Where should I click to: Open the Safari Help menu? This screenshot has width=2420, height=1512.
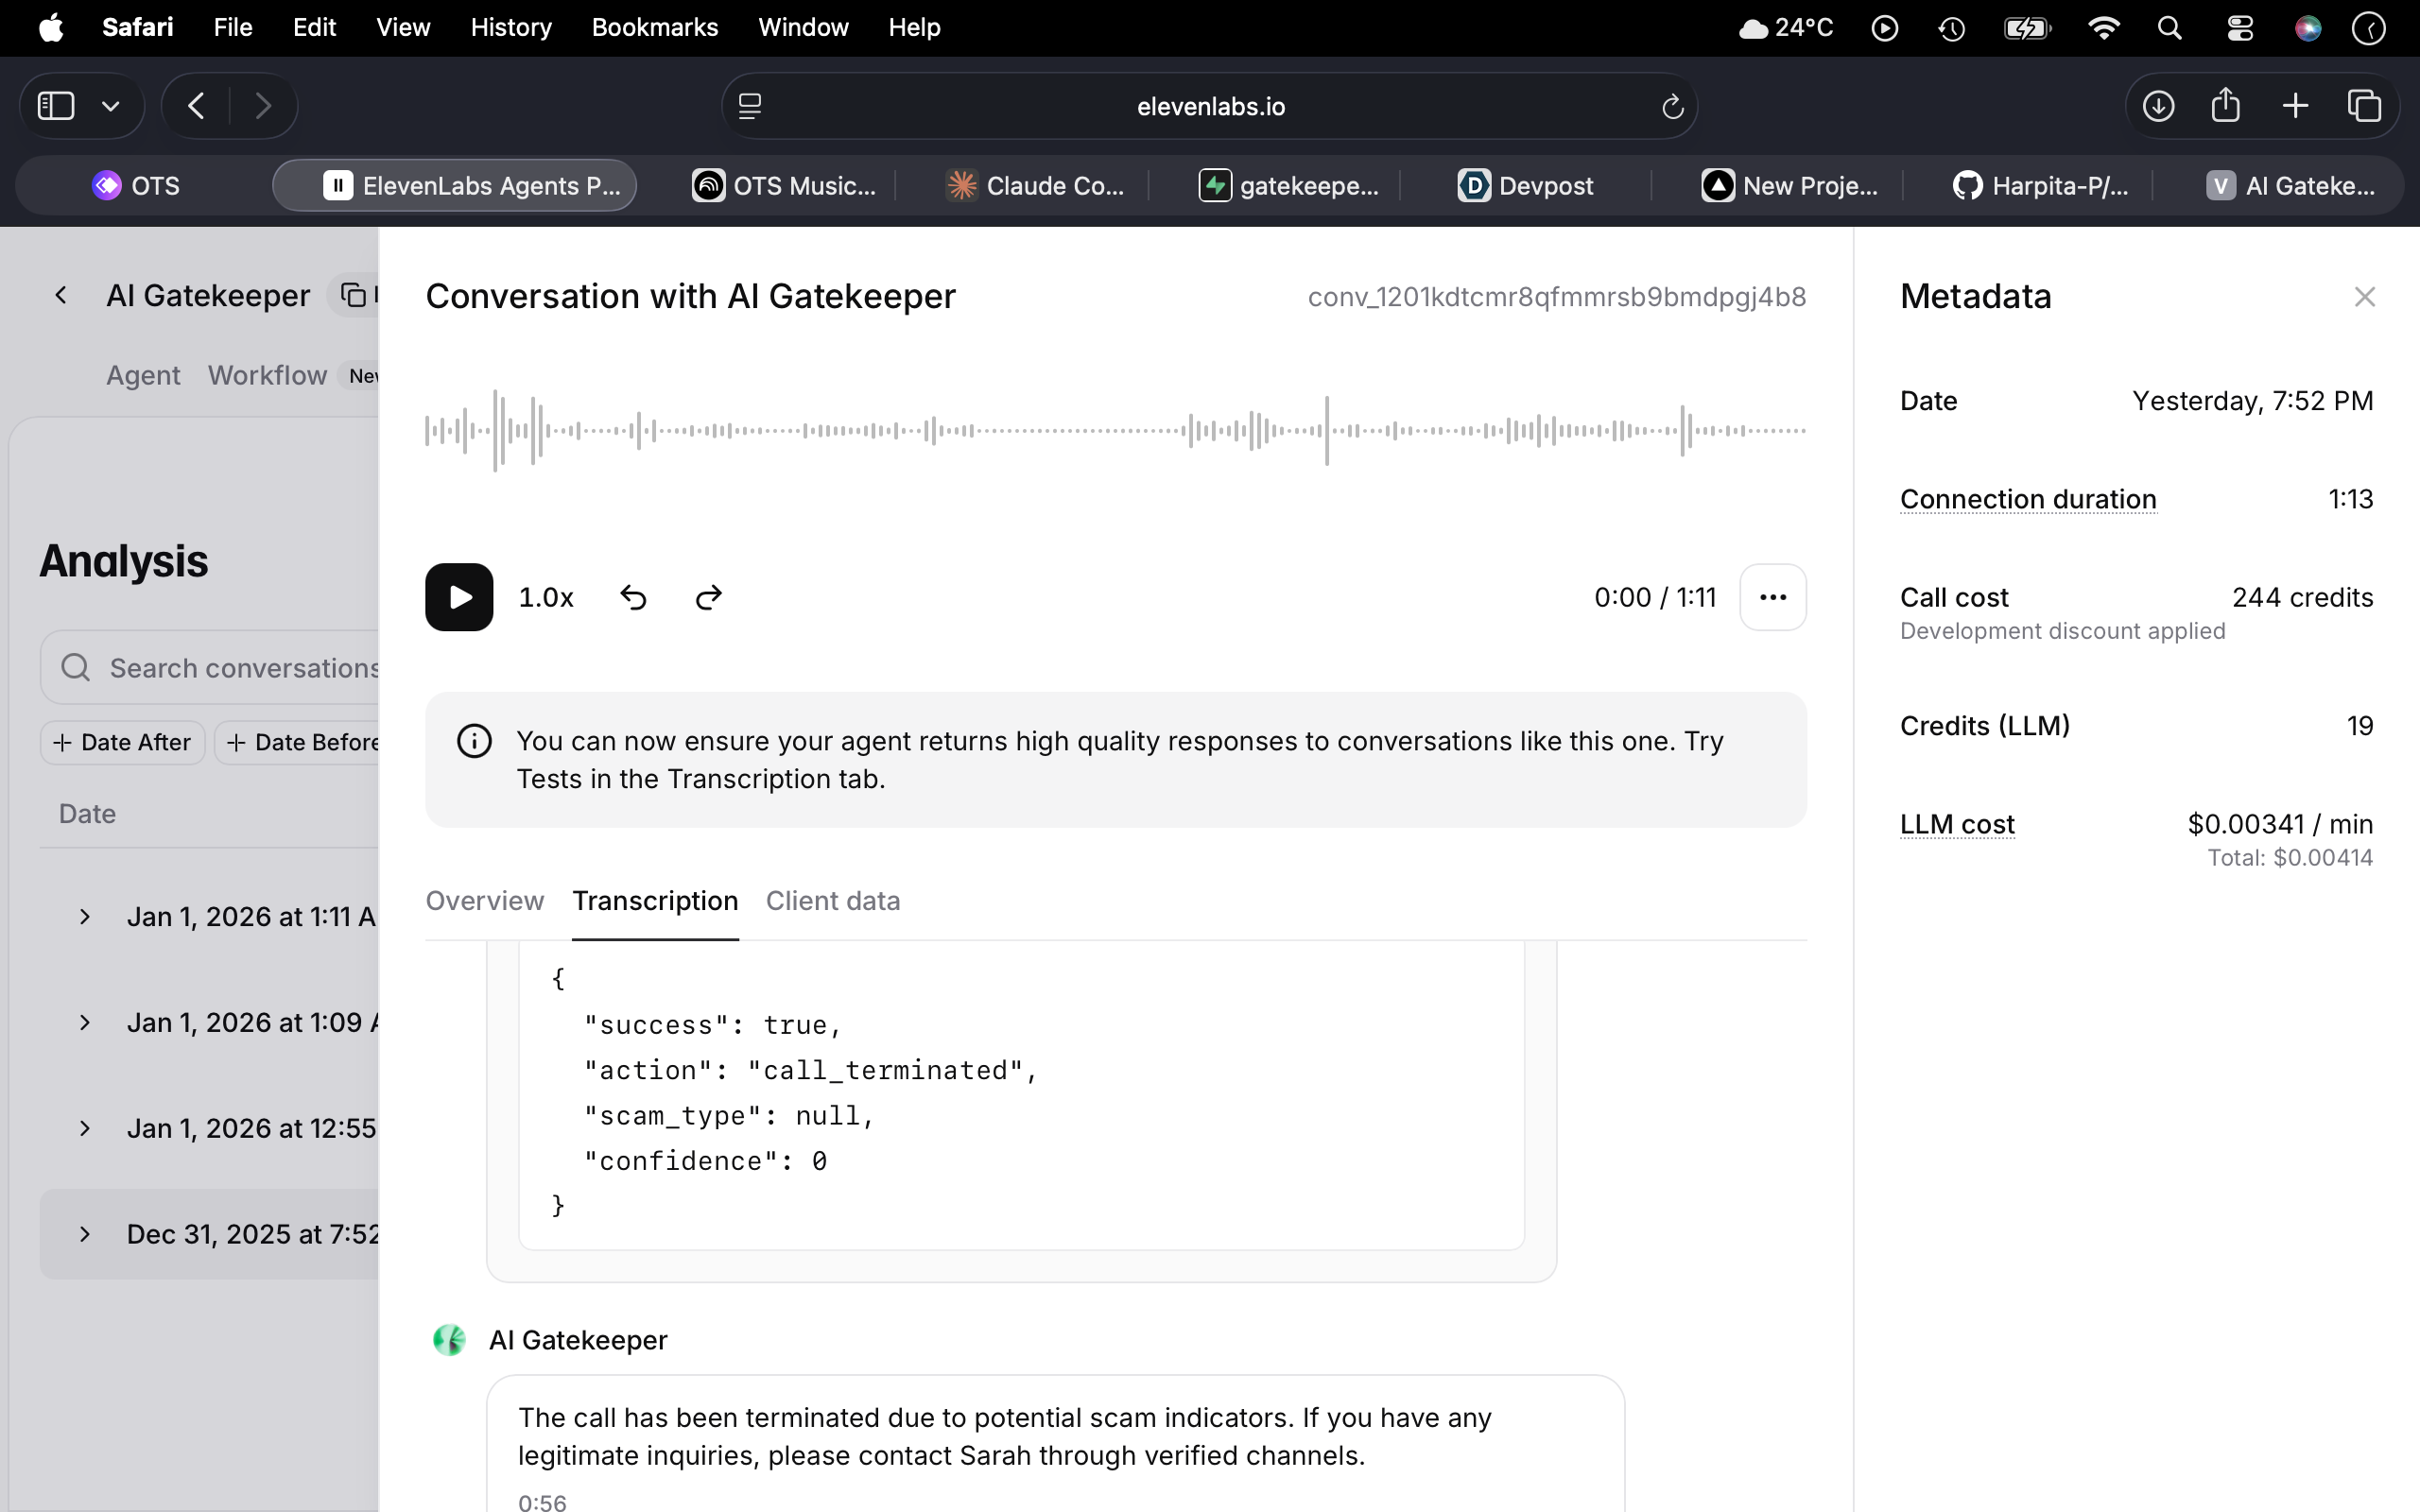coord(914,27)
